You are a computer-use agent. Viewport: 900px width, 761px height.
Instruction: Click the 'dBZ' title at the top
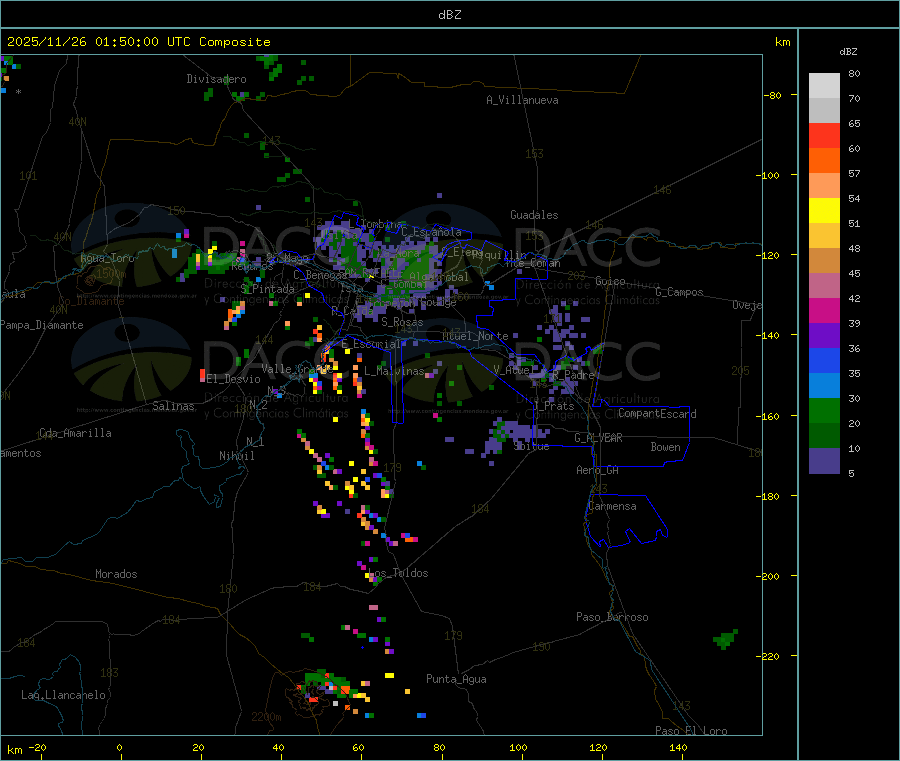click(449, 15)
